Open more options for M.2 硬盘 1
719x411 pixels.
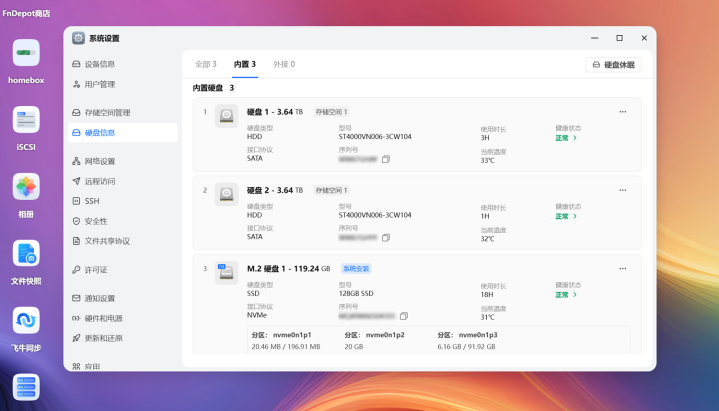tap(623, 268)
